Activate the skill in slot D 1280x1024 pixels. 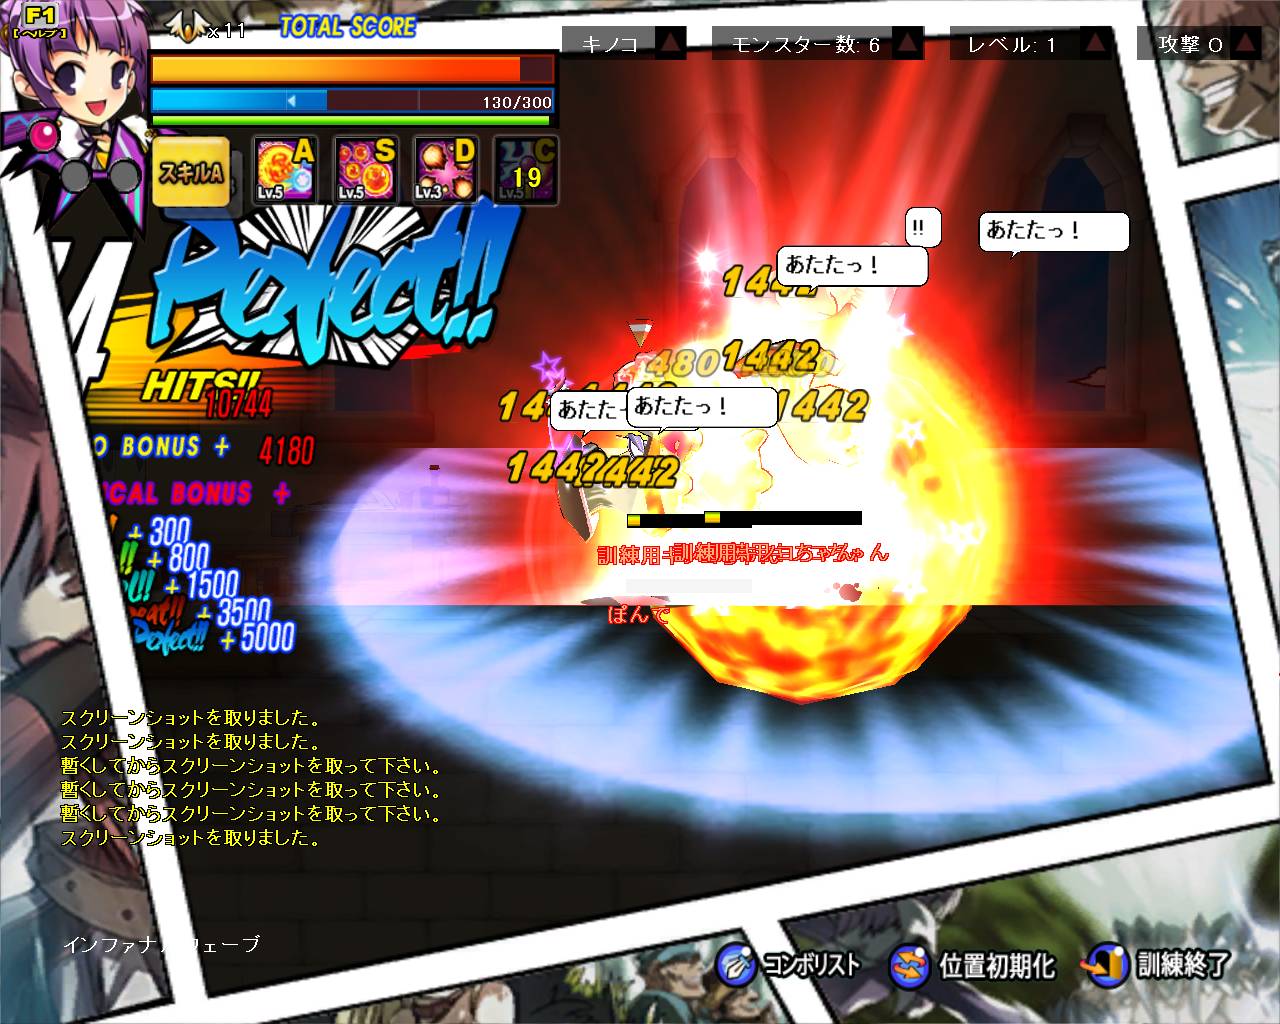(x=445, y=168)
